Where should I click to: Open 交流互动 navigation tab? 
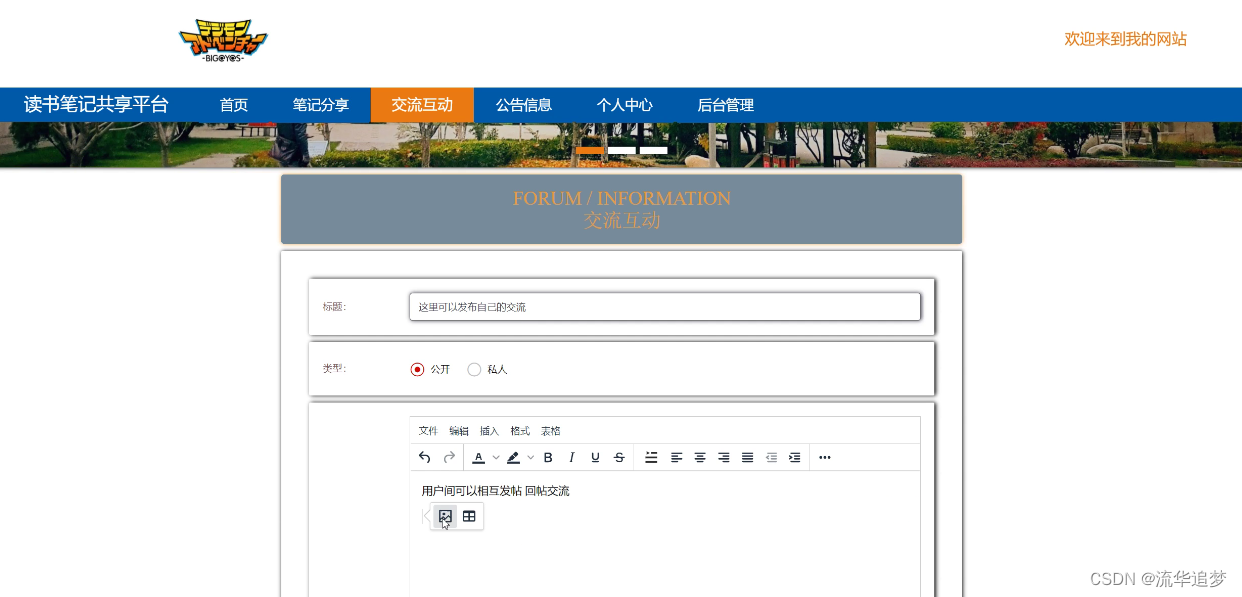422,105
